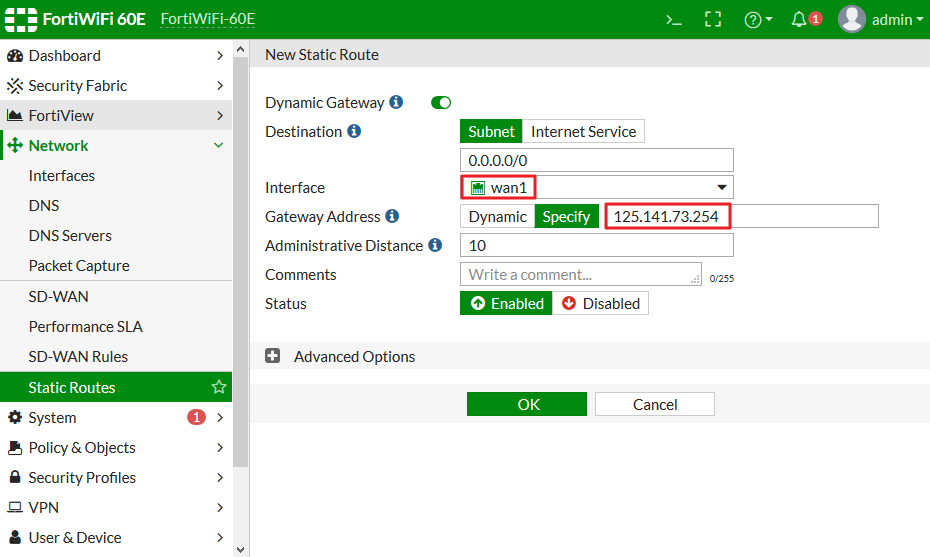
Task: Click the Network arrows icon
Action: point(15,145)
